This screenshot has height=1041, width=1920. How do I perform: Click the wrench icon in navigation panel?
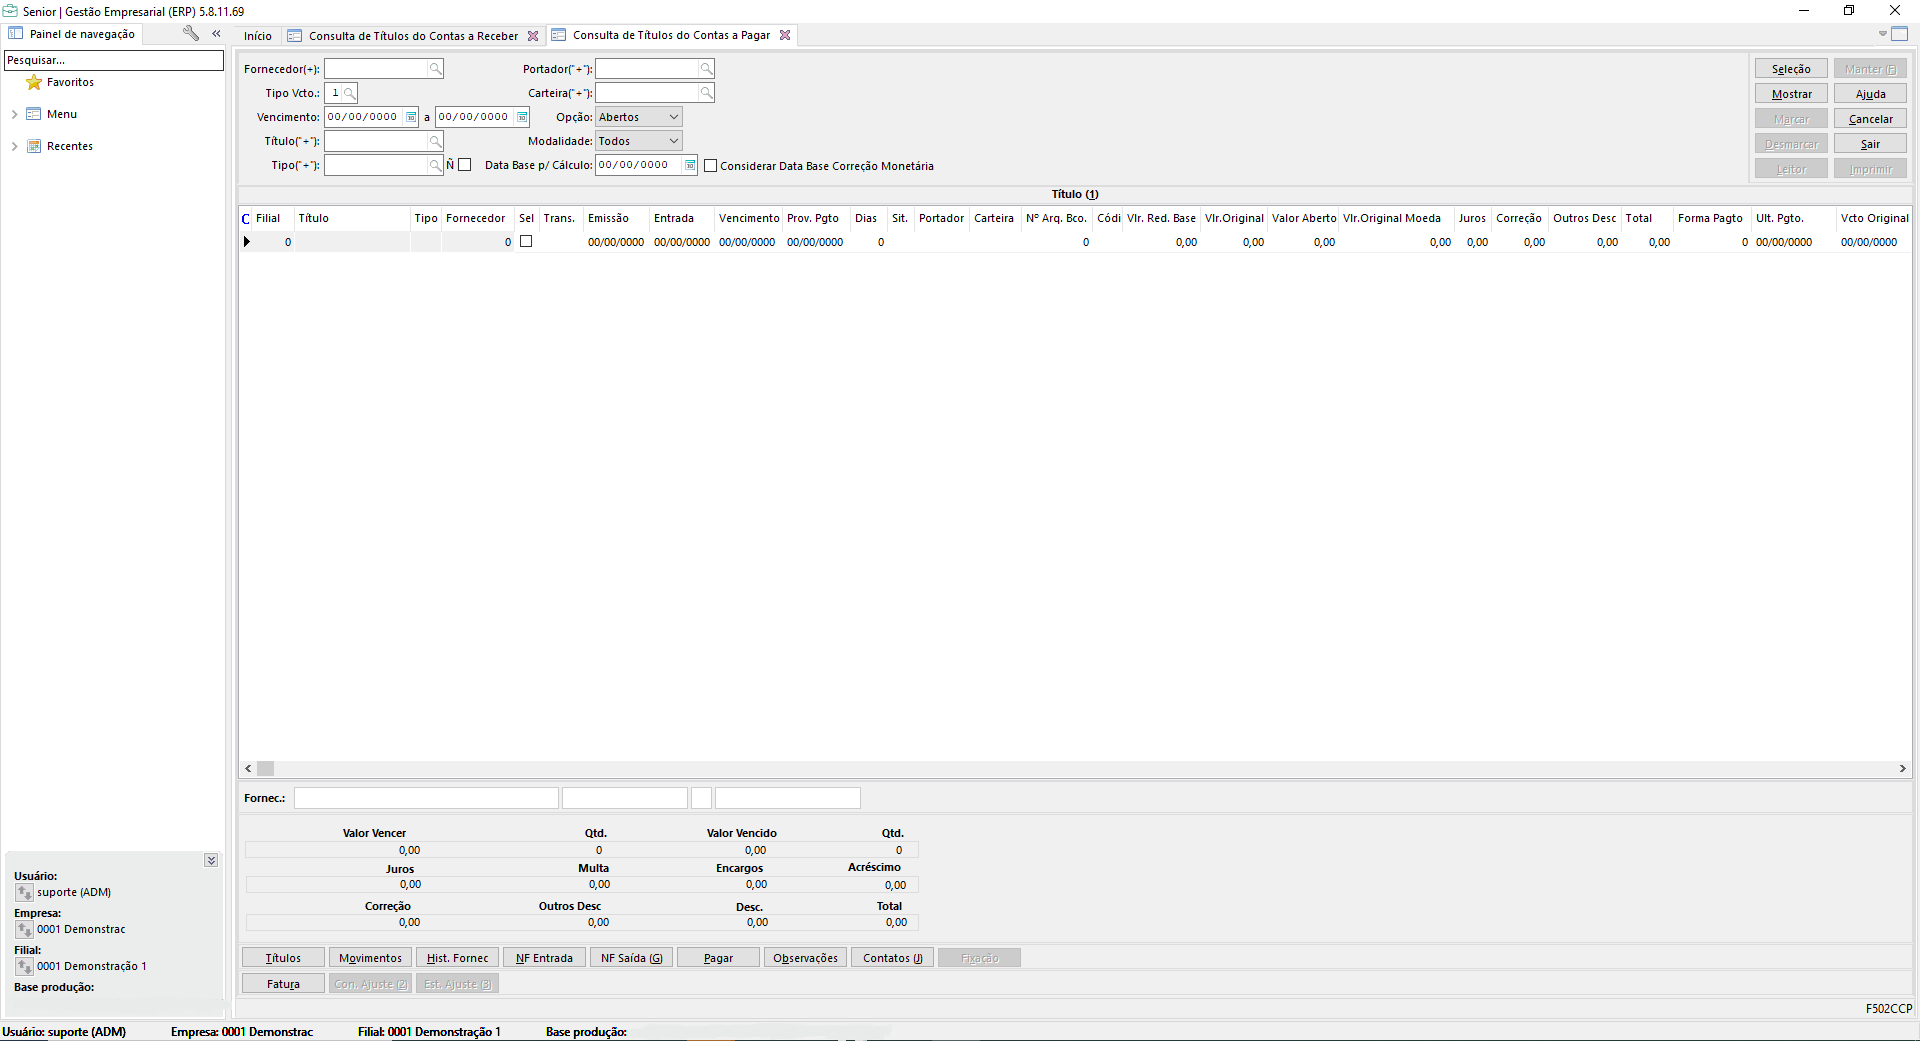(191, 33)
